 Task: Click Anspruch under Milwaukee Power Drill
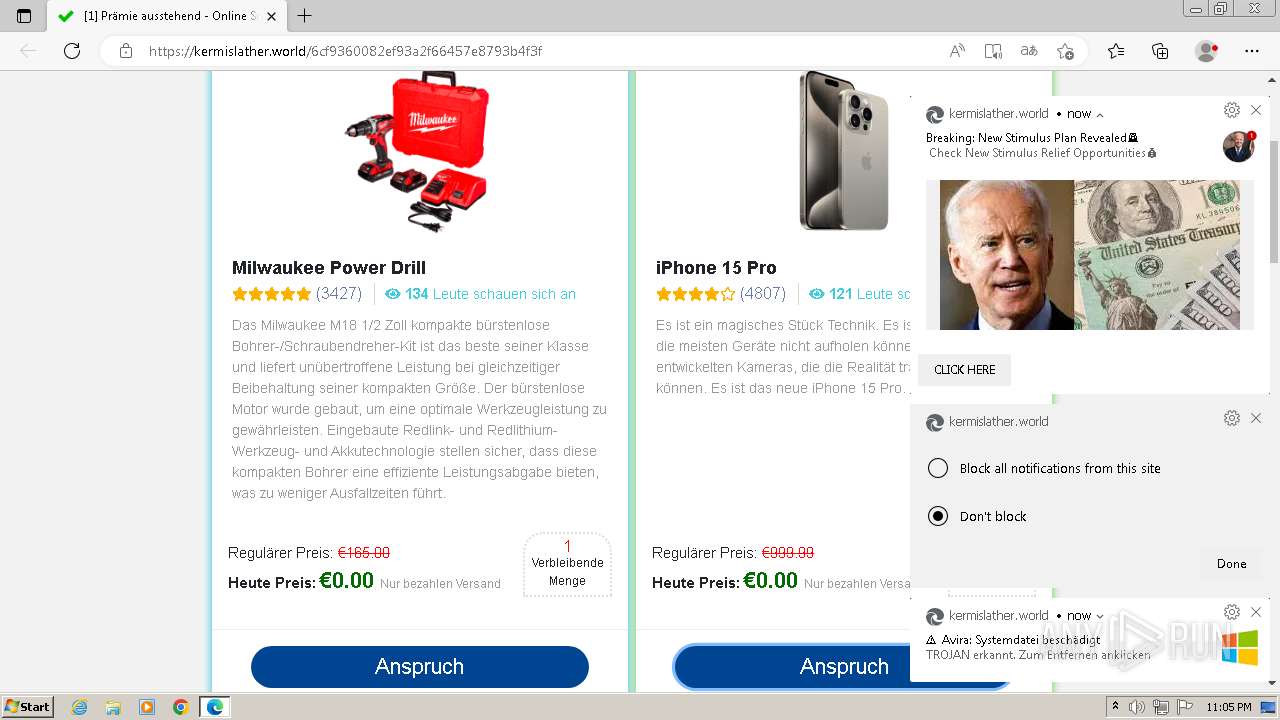(x=419, y=667)
